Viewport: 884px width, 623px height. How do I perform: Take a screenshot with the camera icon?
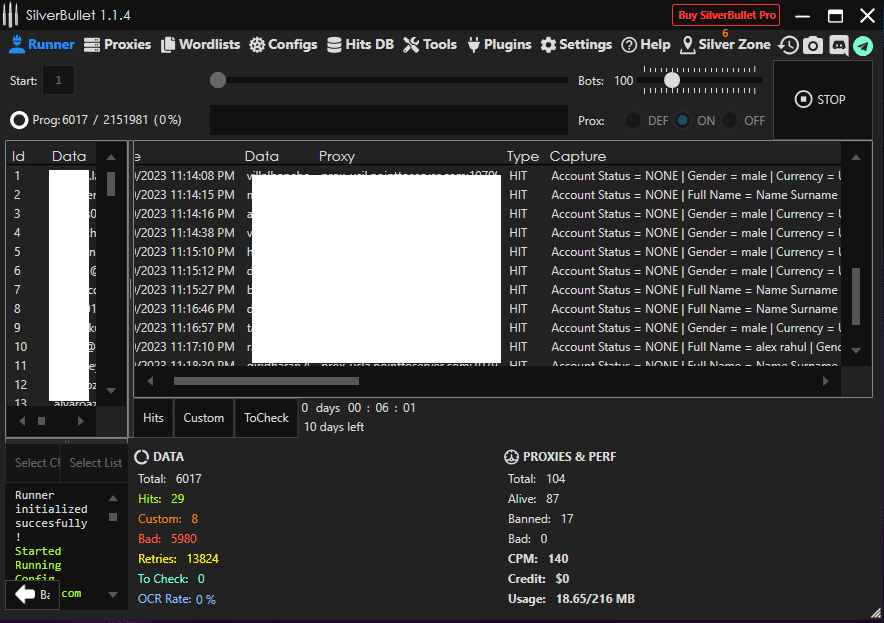point(812,45)
